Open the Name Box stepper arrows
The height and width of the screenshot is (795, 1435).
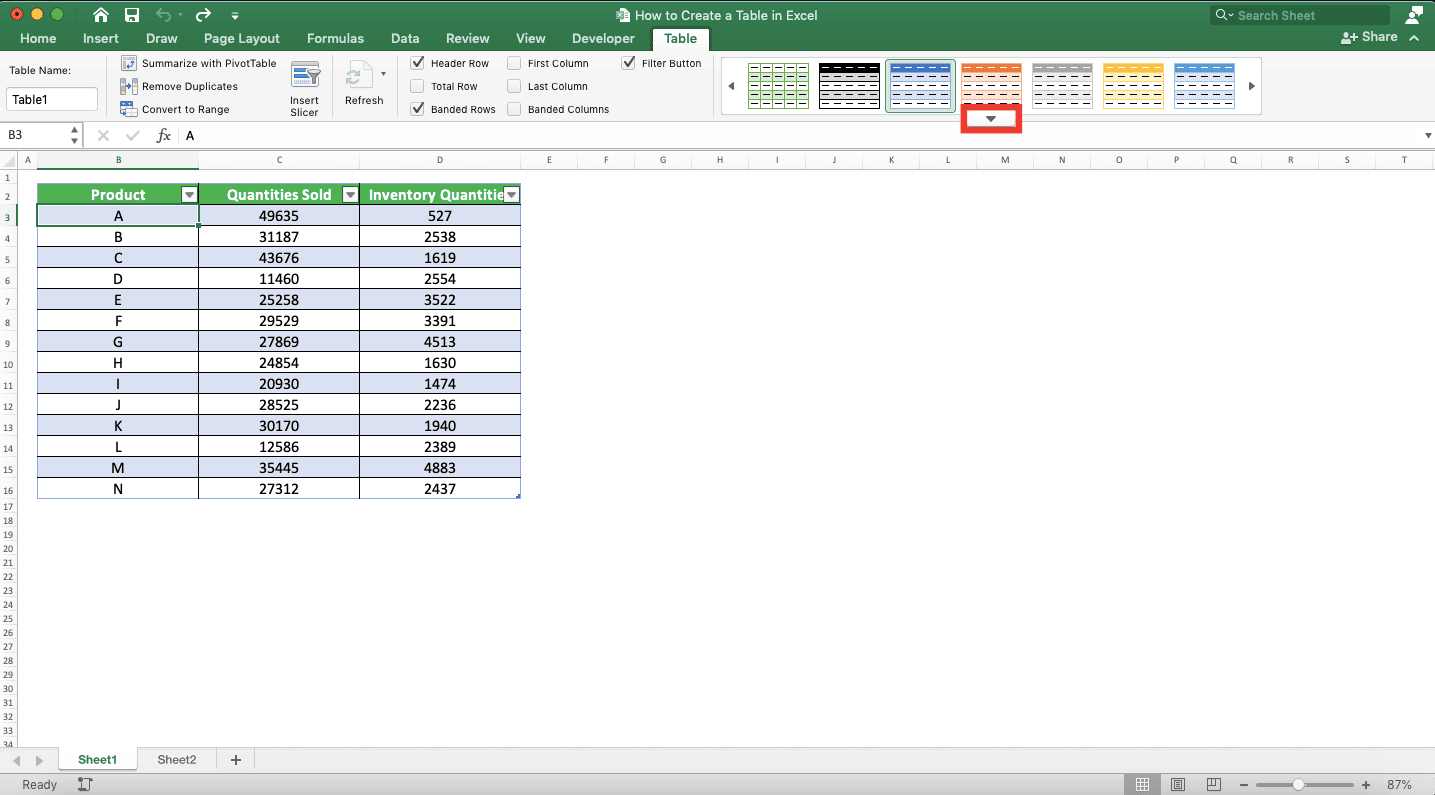75,136
